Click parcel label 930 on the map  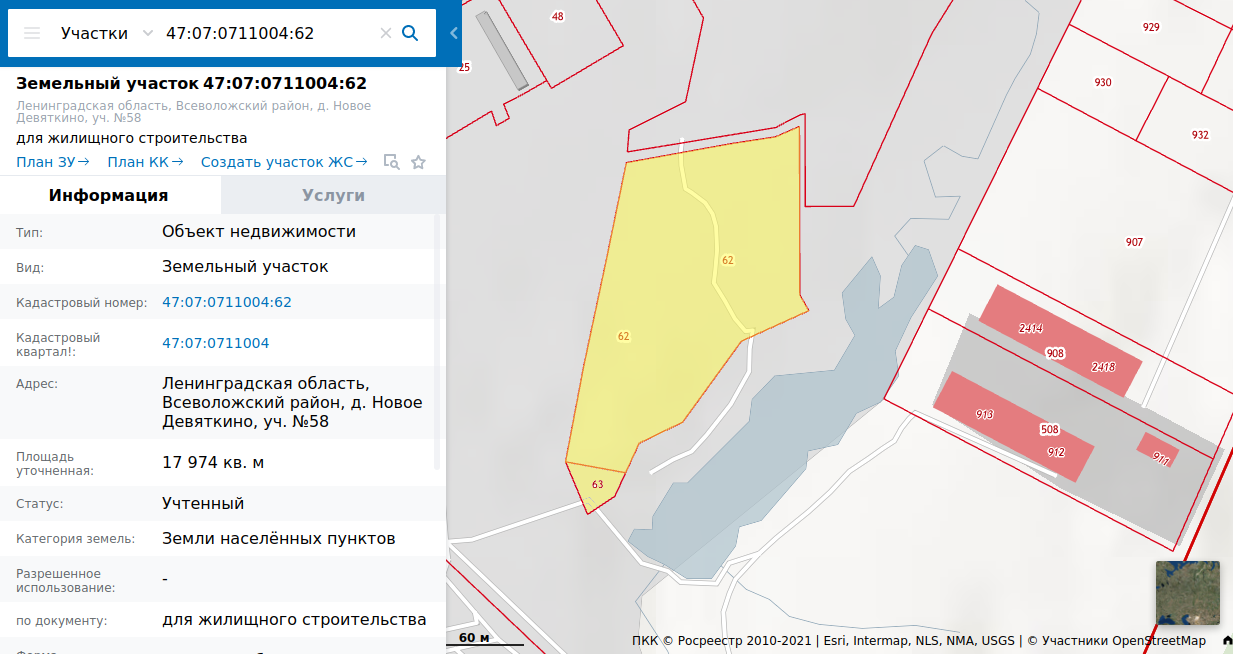[x=1103, y=83]
